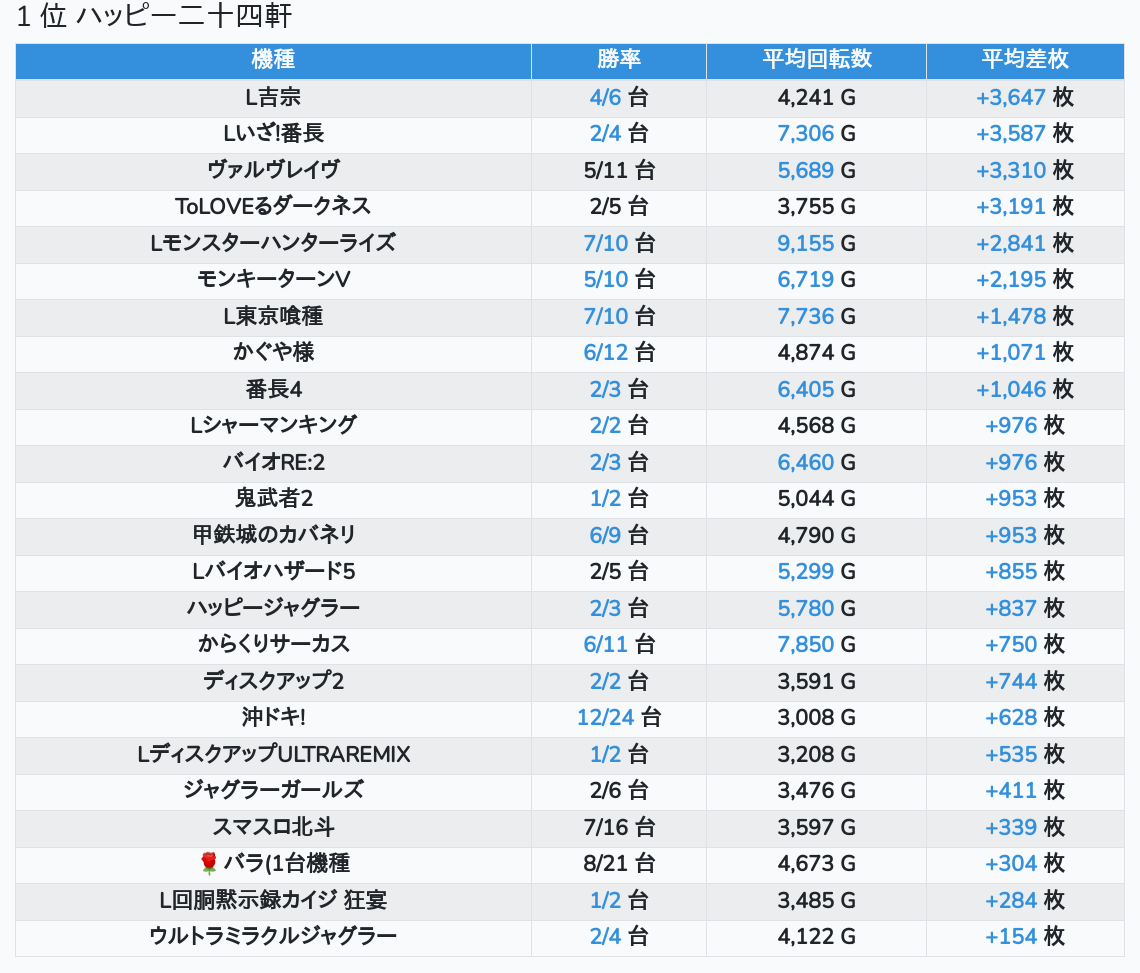Click the 6/12 win rate for かぐや様

click(605, 353)
